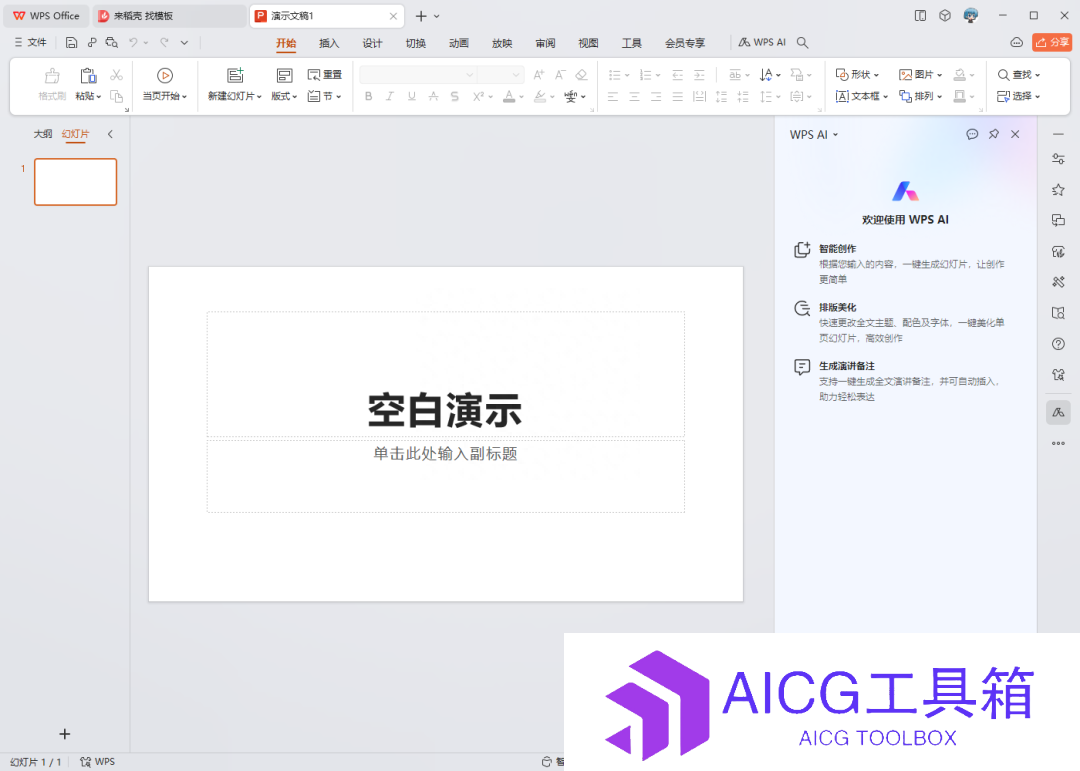Switch to Animation (动画) ribbon tab
The width and height of the screenshot is (1080, 771).
pos(459,43)
